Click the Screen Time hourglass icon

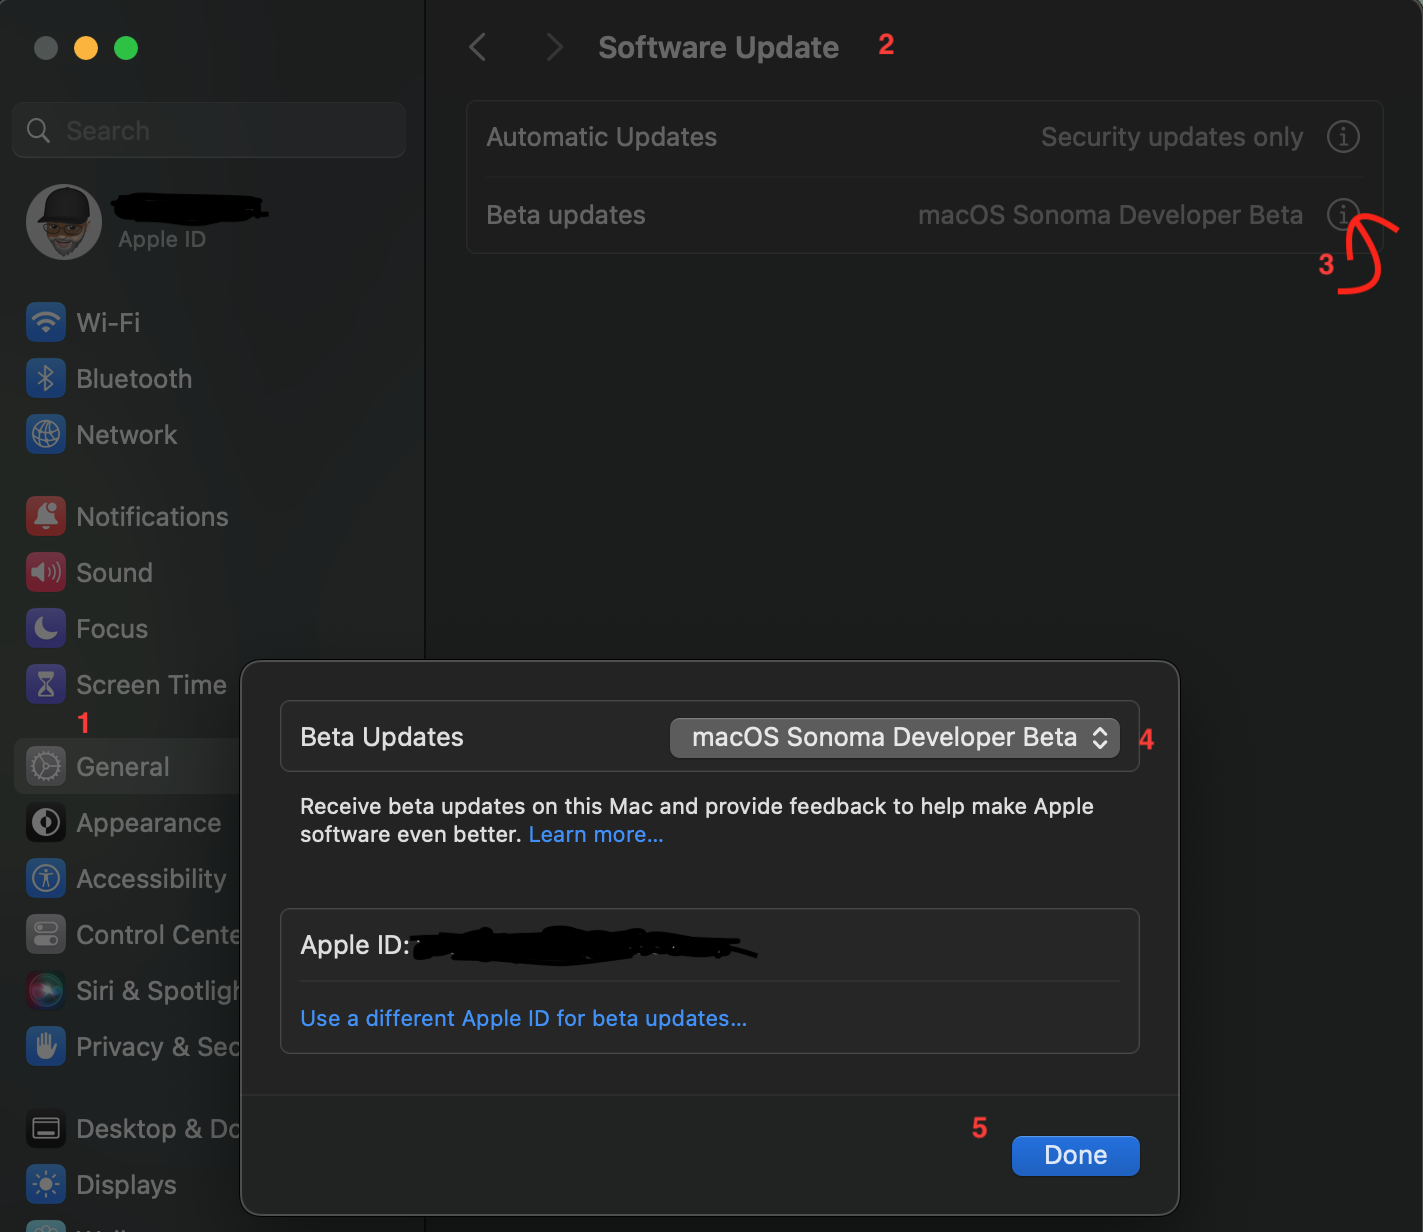tap(46, 684)
